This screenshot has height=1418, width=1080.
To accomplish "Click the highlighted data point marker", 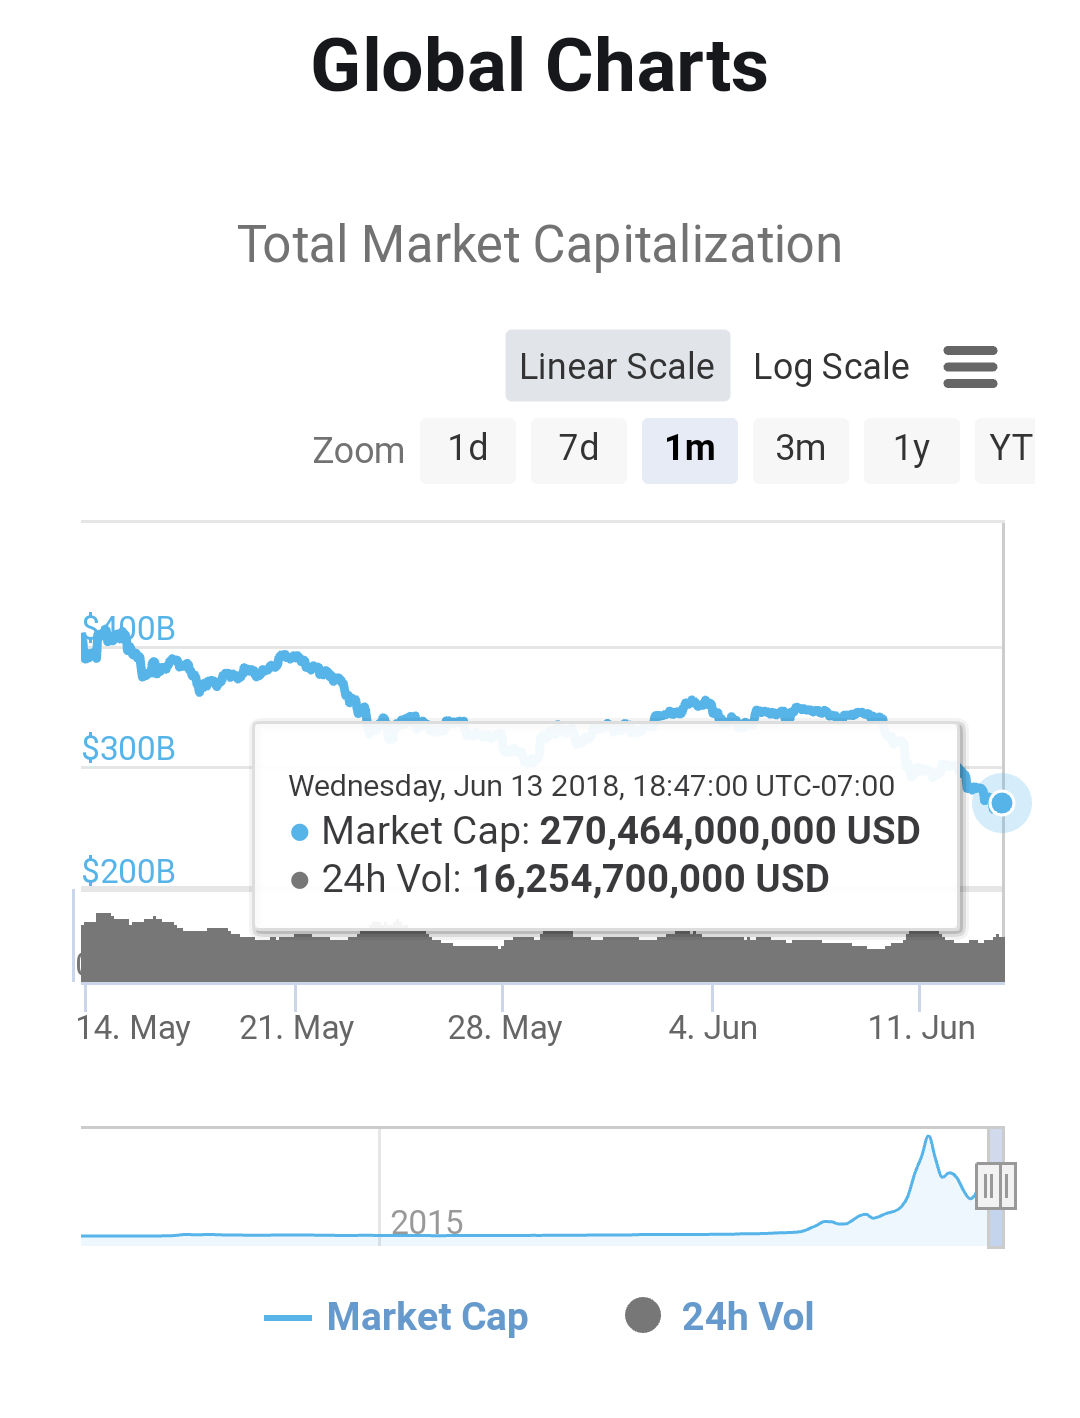I will (x=1002, y=803).
